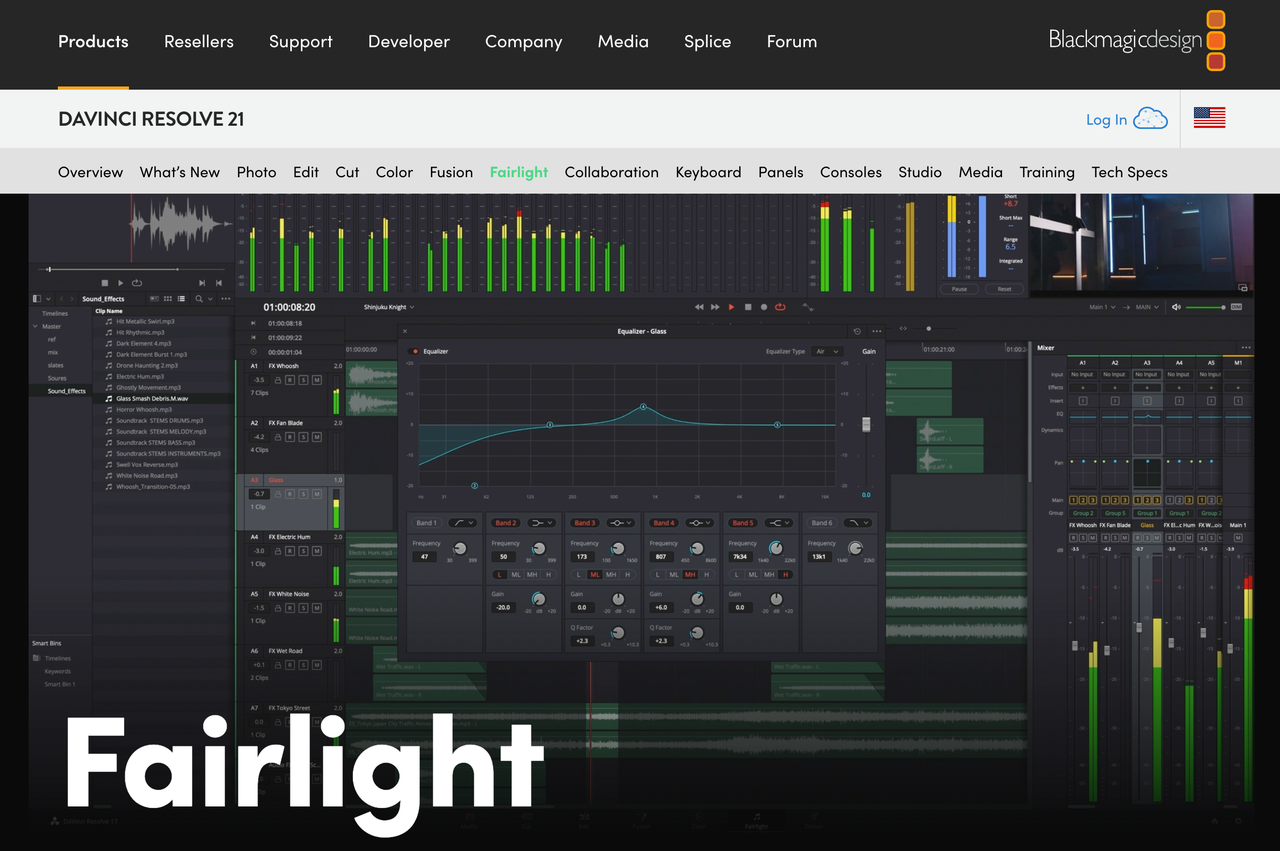
Task: Toggle the Equalizer enable switch
Action: pos(415,351)
